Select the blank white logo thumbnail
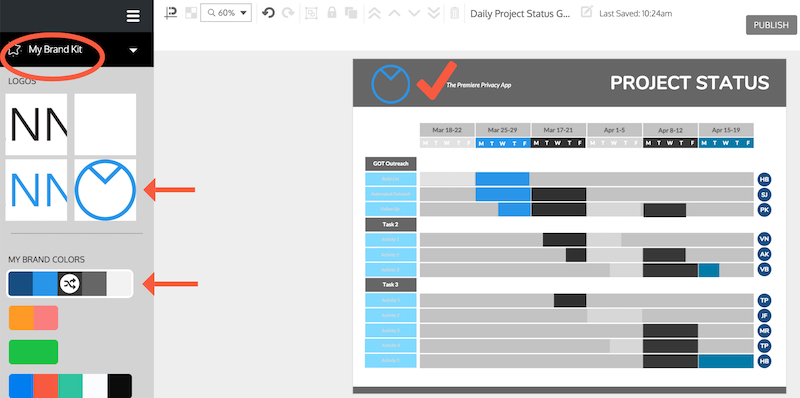Viewport: 800px width, 398px height. click(x=105, y=124)
